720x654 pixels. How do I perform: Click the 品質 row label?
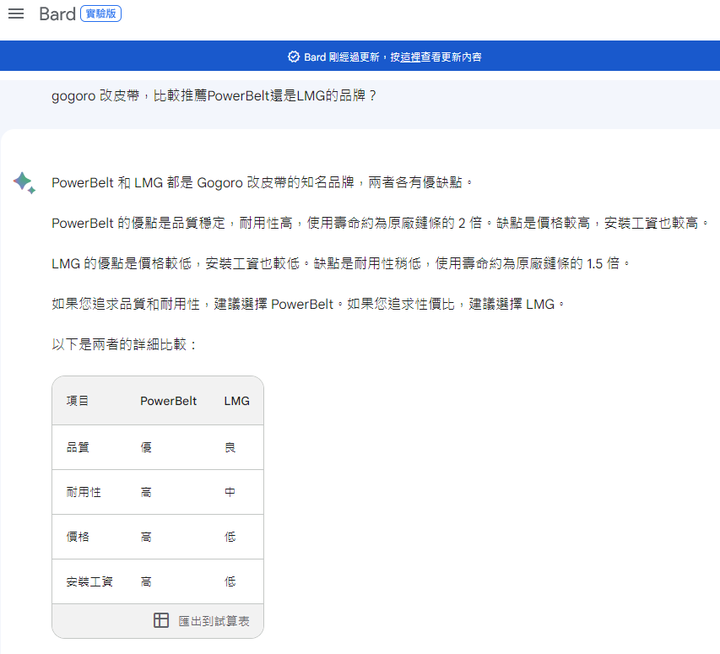coord(78,447)
